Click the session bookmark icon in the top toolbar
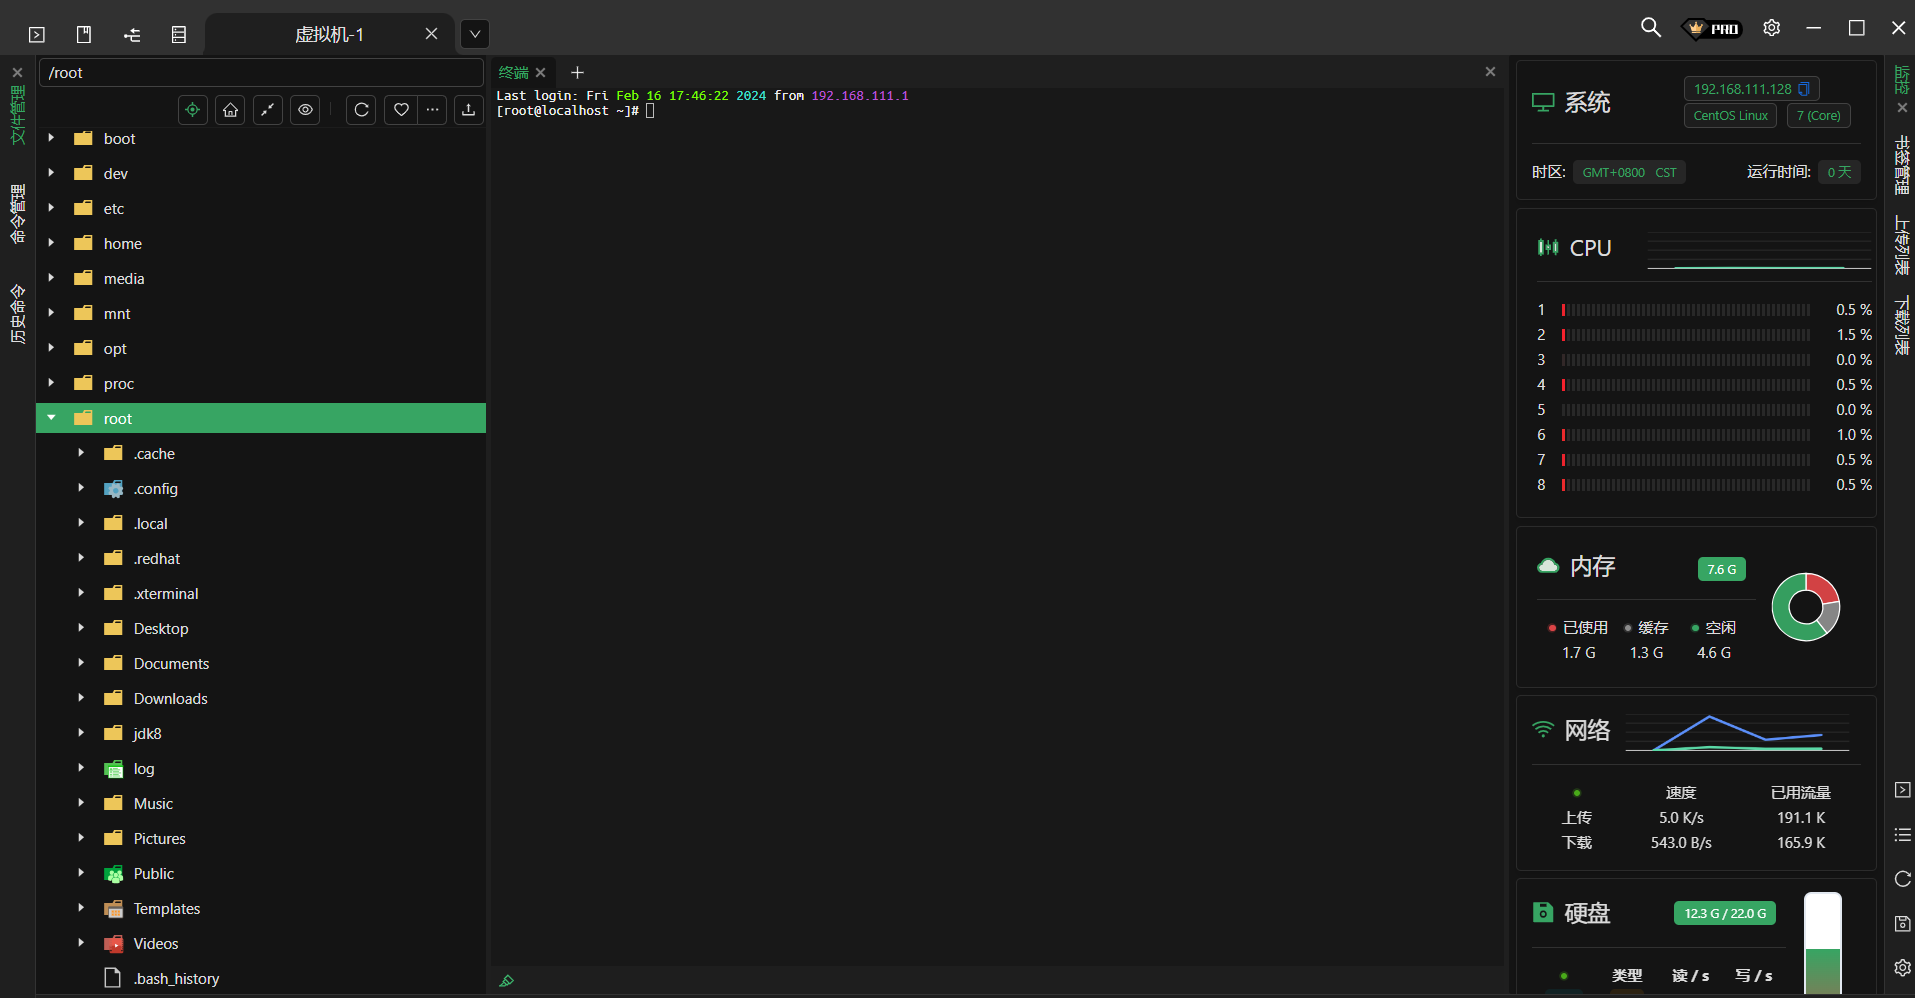The height and width of the screenshot is (998, 1915). (84, 33)
